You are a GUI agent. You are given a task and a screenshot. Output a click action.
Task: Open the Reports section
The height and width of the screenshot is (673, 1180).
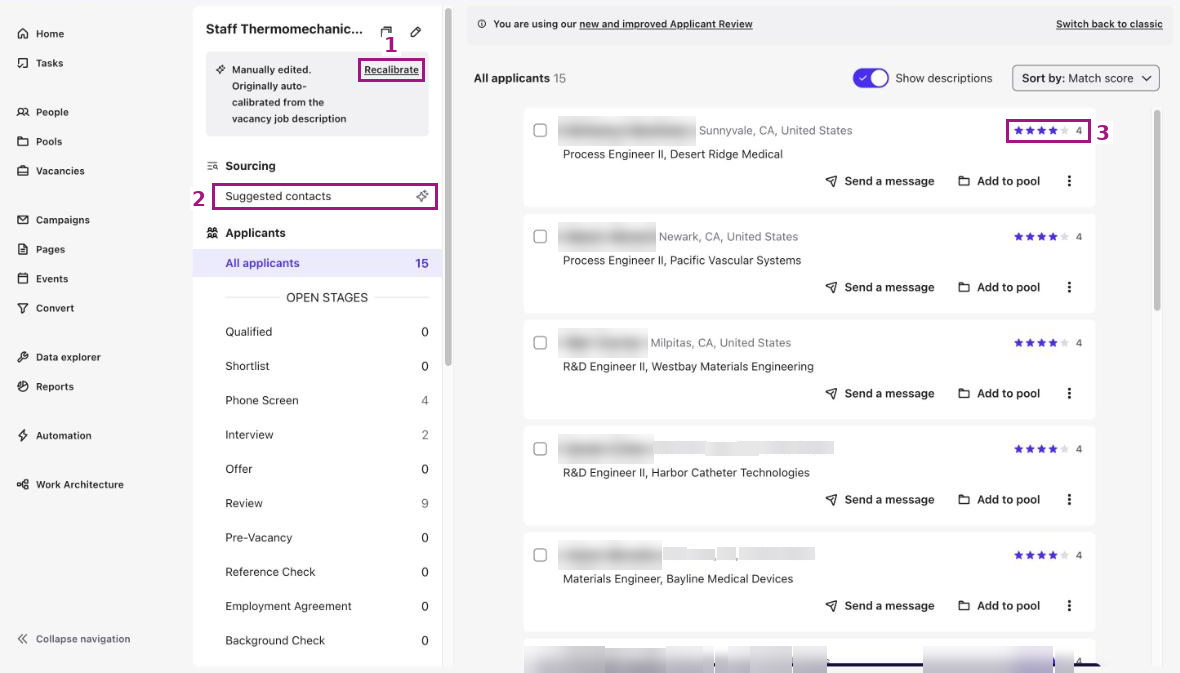[46, 386]
